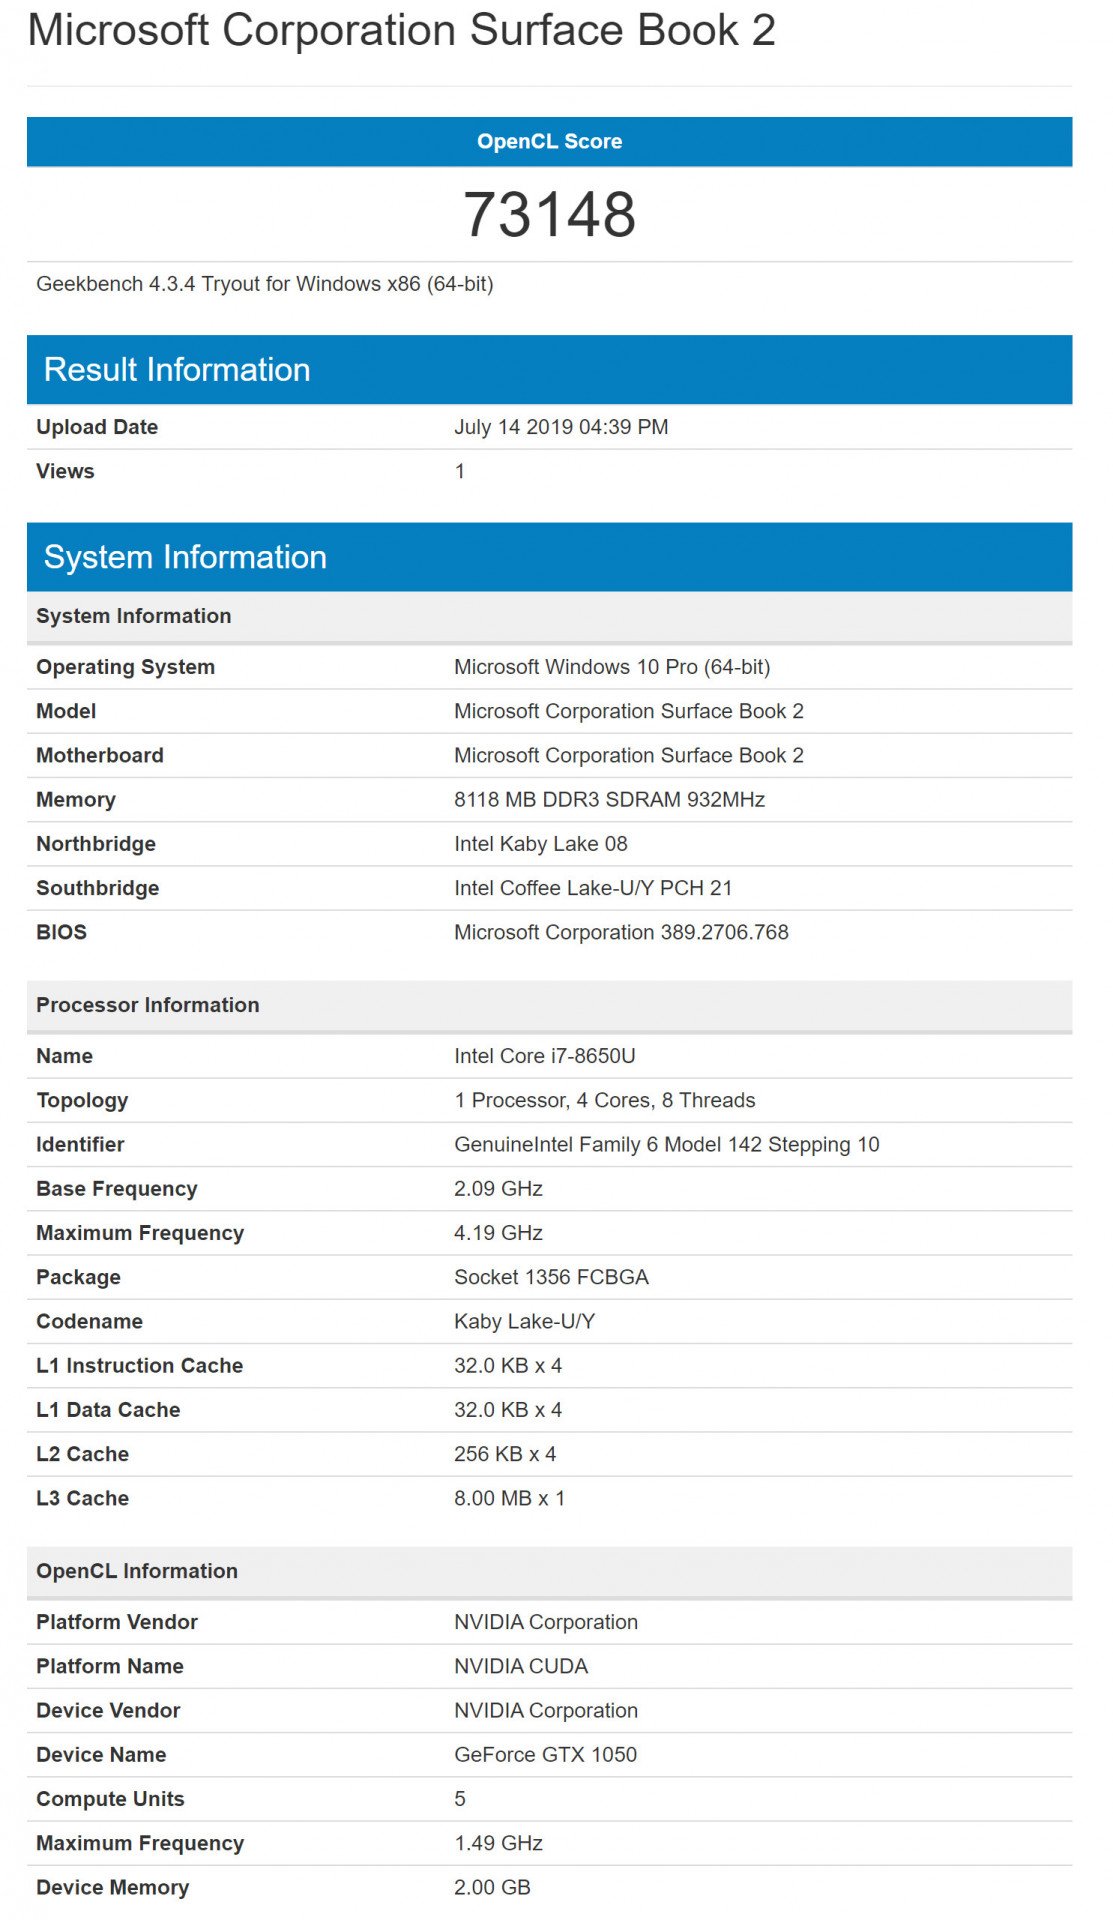
Task: Select the processor "Name" label
Action: pyautogui.click(x=64, y=1056)
